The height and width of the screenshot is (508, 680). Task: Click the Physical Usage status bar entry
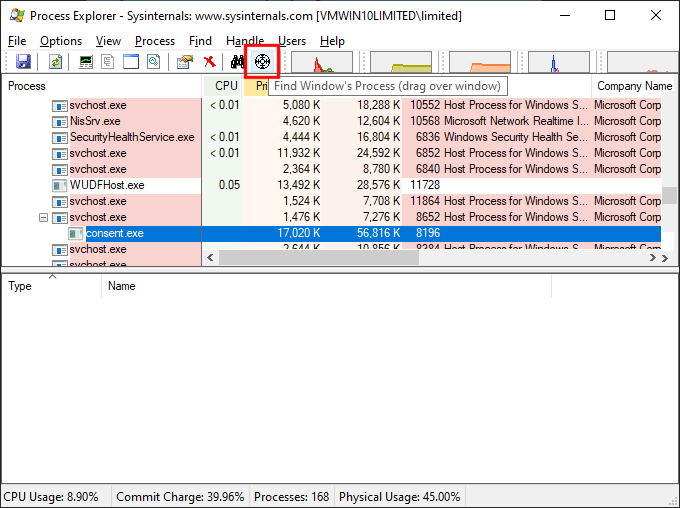399,497
